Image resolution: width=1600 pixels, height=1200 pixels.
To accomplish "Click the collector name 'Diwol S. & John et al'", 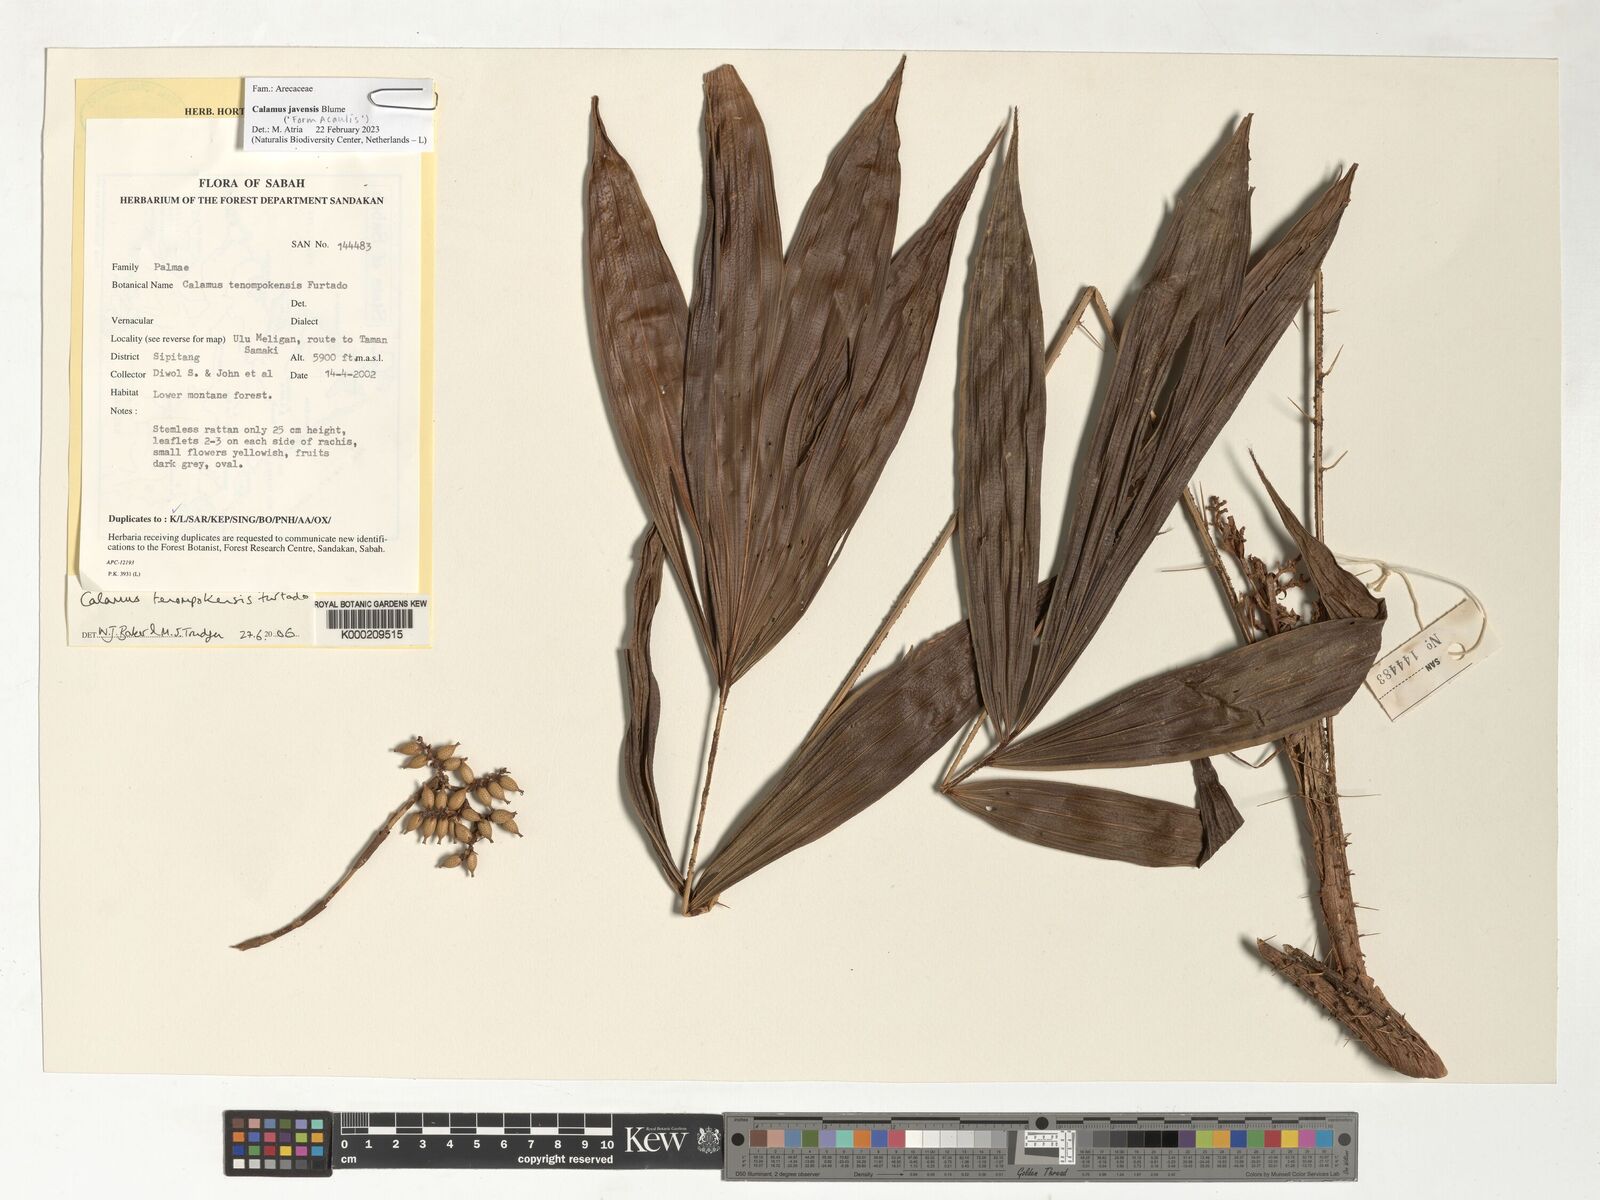I will point(212,374).
